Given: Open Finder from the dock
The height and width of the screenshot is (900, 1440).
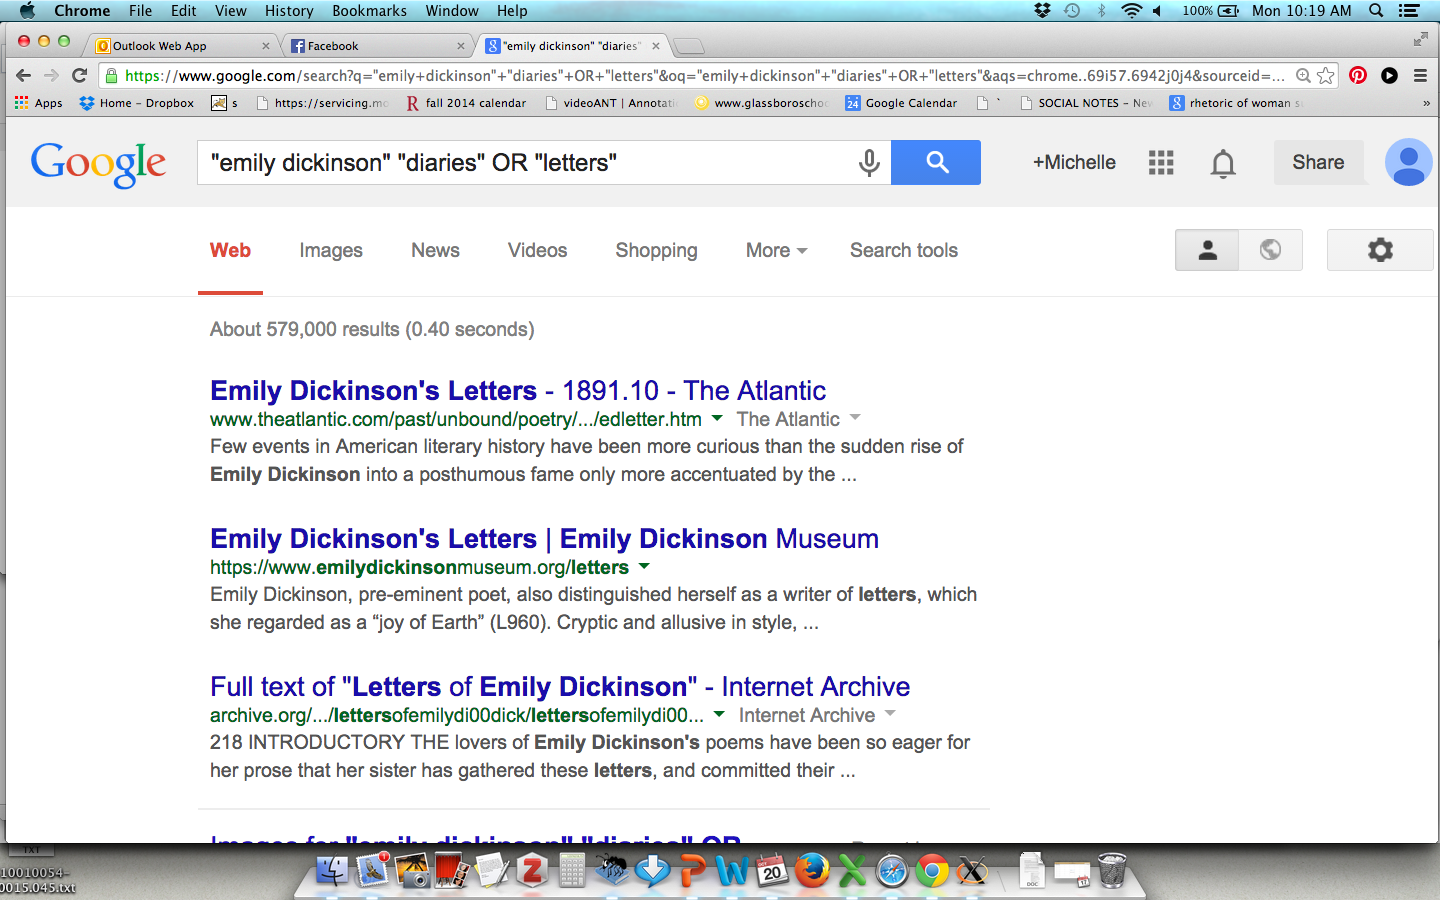Looking at the screenshot, I should (x=333, y=870).
